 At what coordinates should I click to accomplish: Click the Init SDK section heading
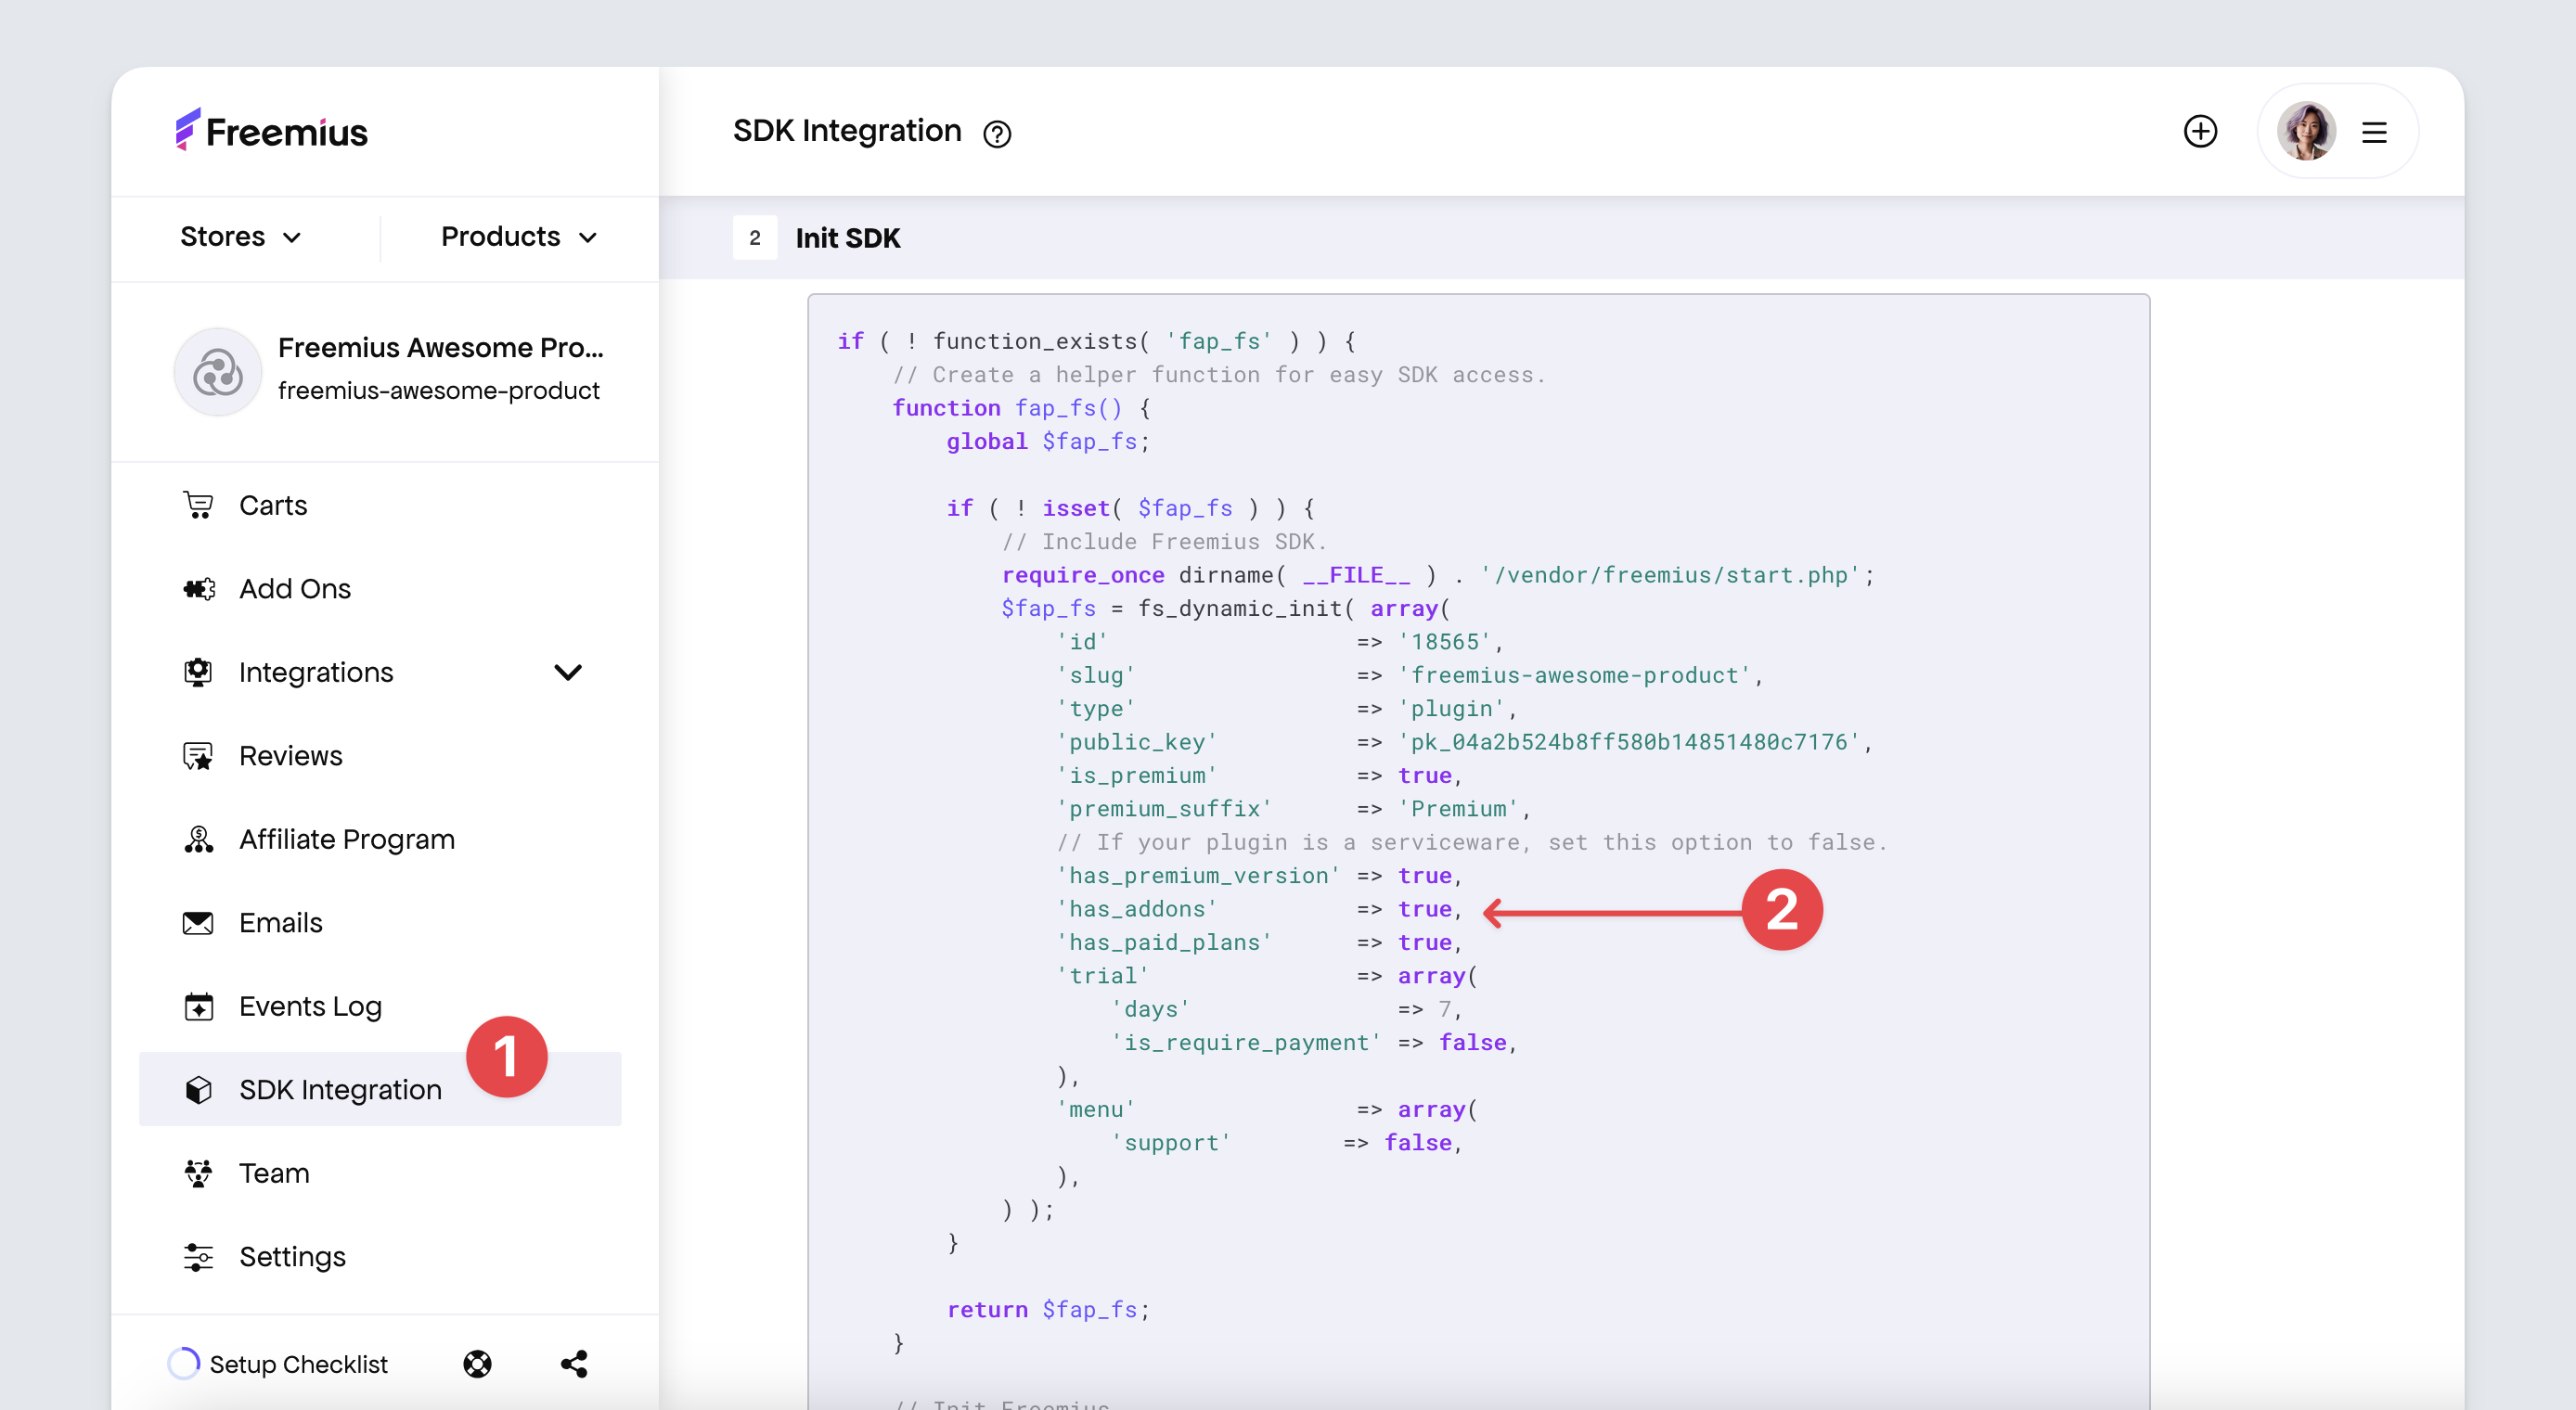[x=847, y=238]
